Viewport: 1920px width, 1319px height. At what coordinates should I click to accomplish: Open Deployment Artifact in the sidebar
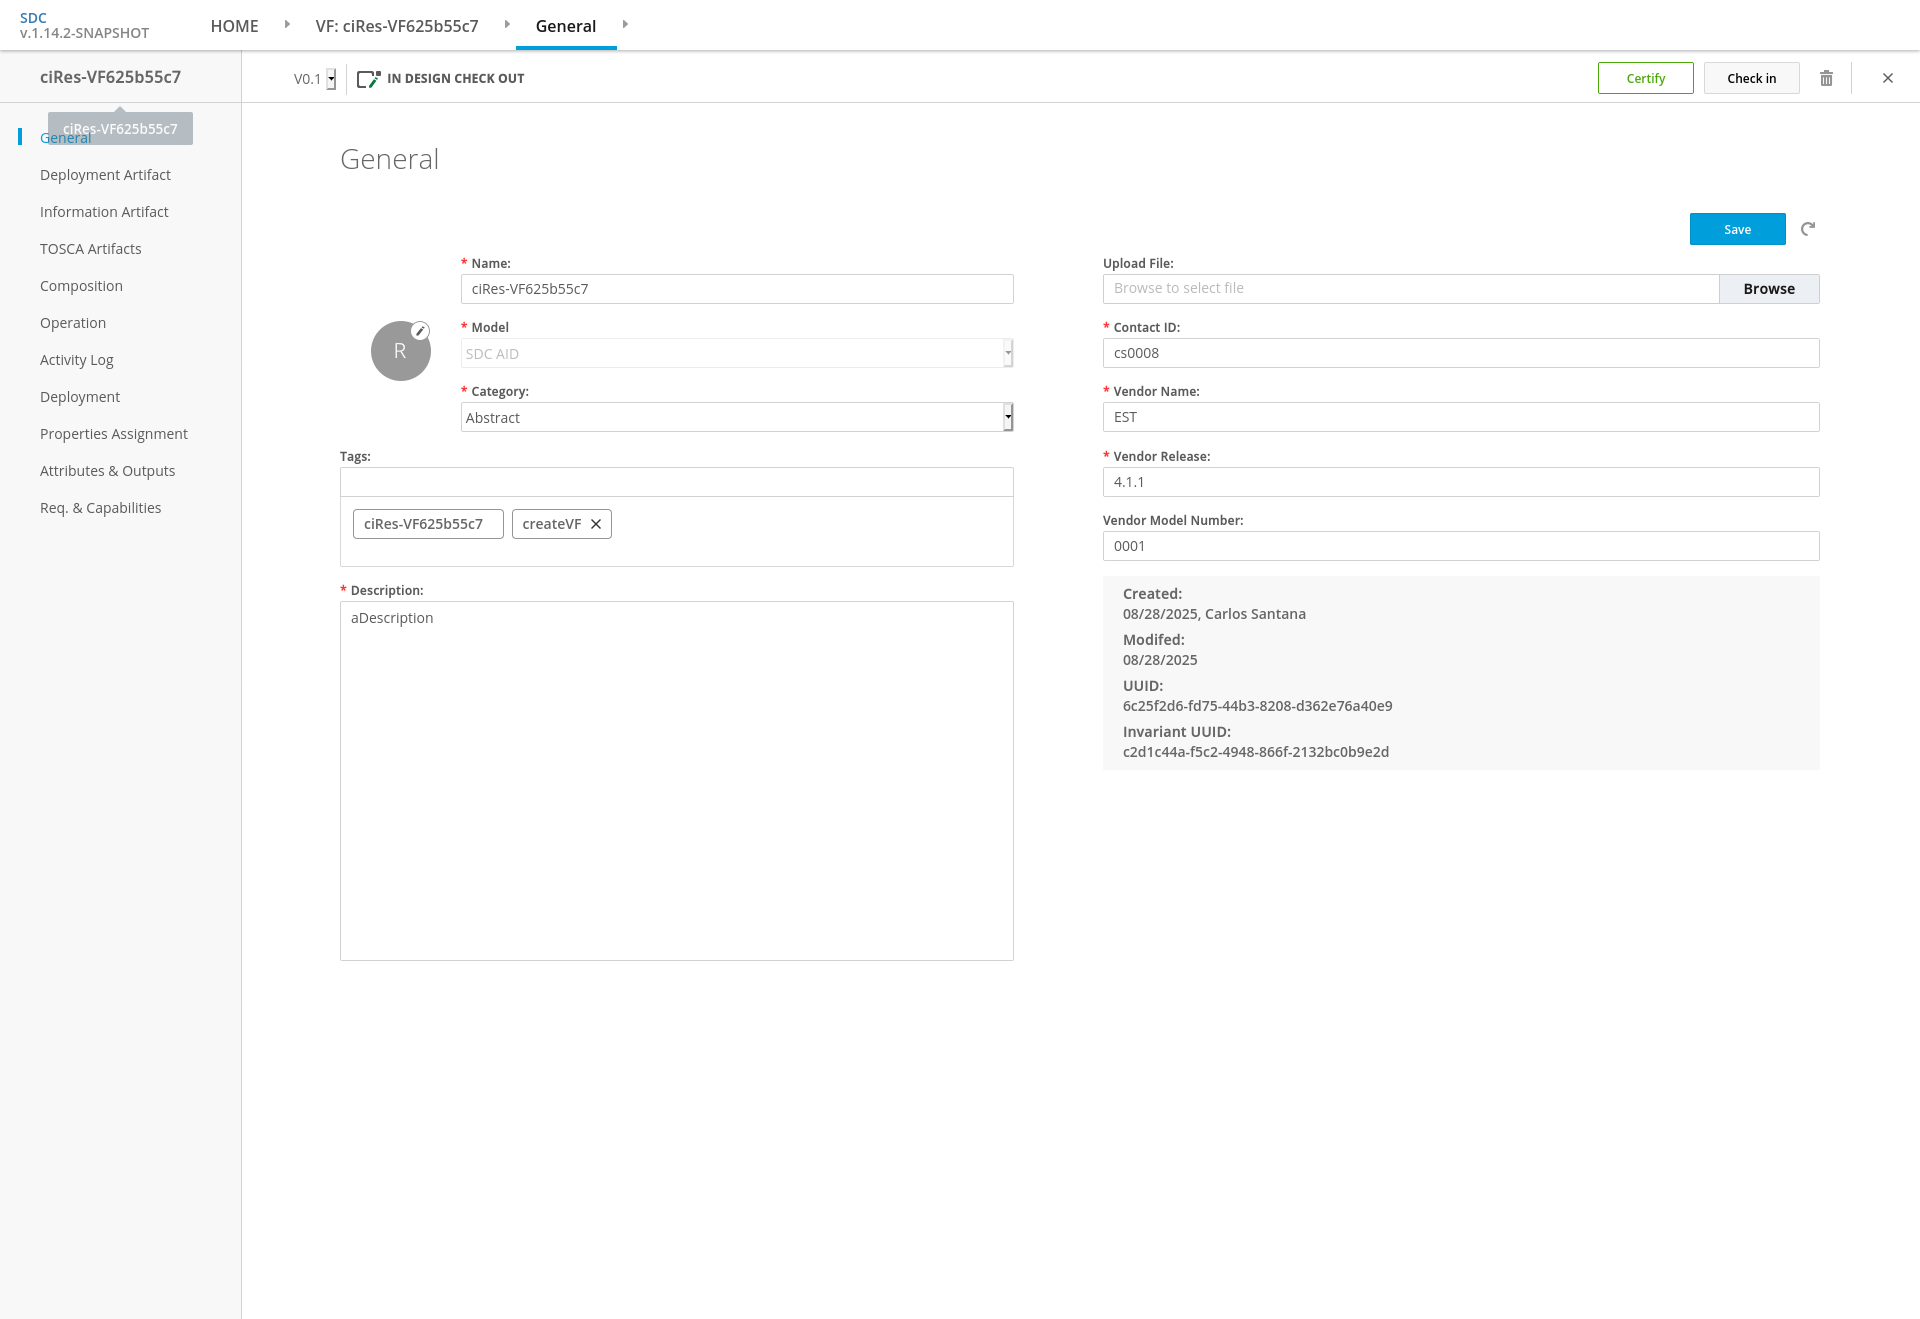(105, 175)
